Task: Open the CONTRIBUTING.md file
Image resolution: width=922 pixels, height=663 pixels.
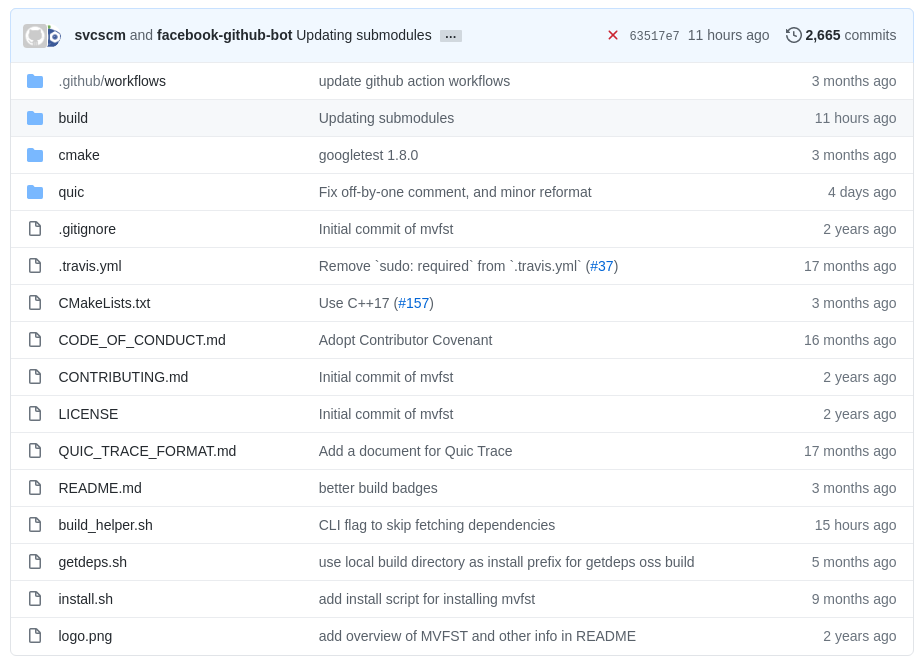Action: (x=123, y=376)
